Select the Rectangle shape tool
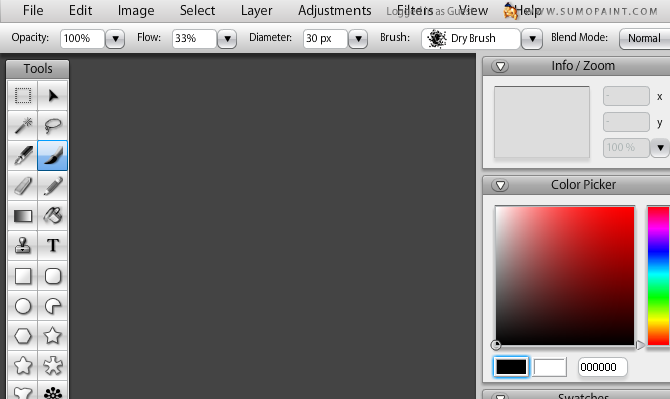 23,276
